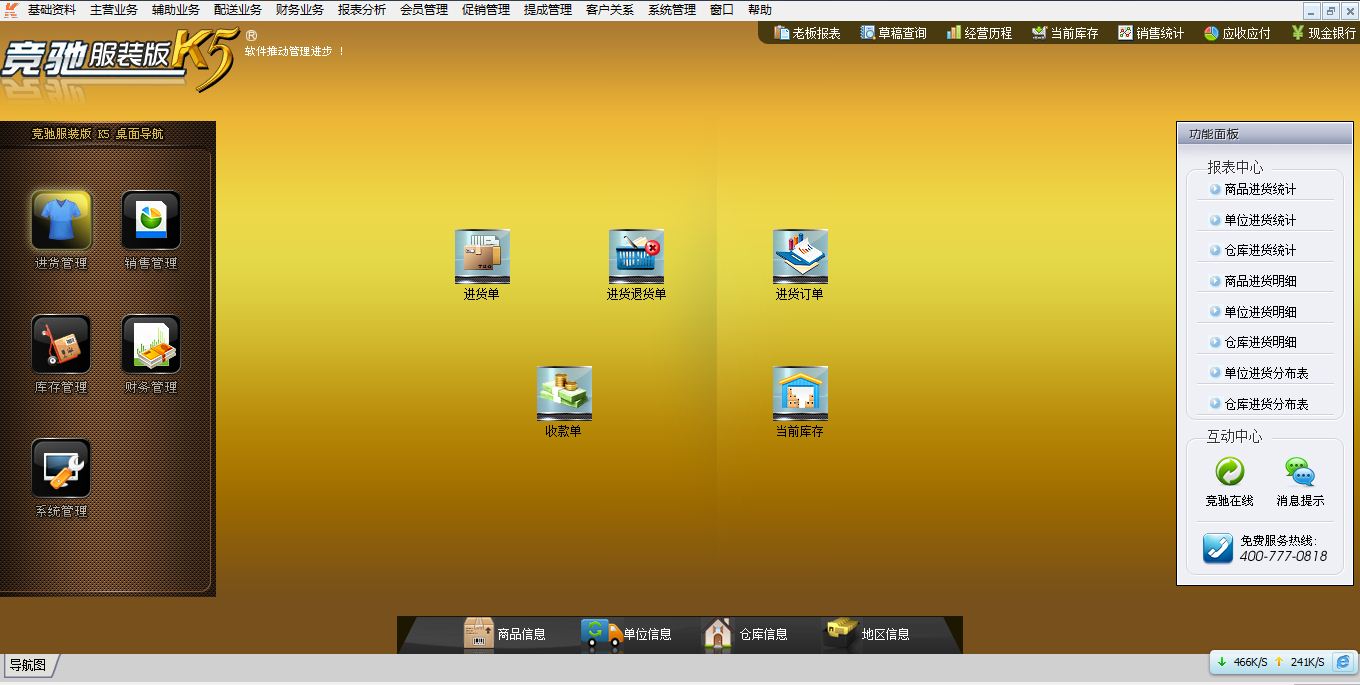The image size is (1360, 685).
Task: Open the 提成管理 menu
Action: [x=548, y=10]
